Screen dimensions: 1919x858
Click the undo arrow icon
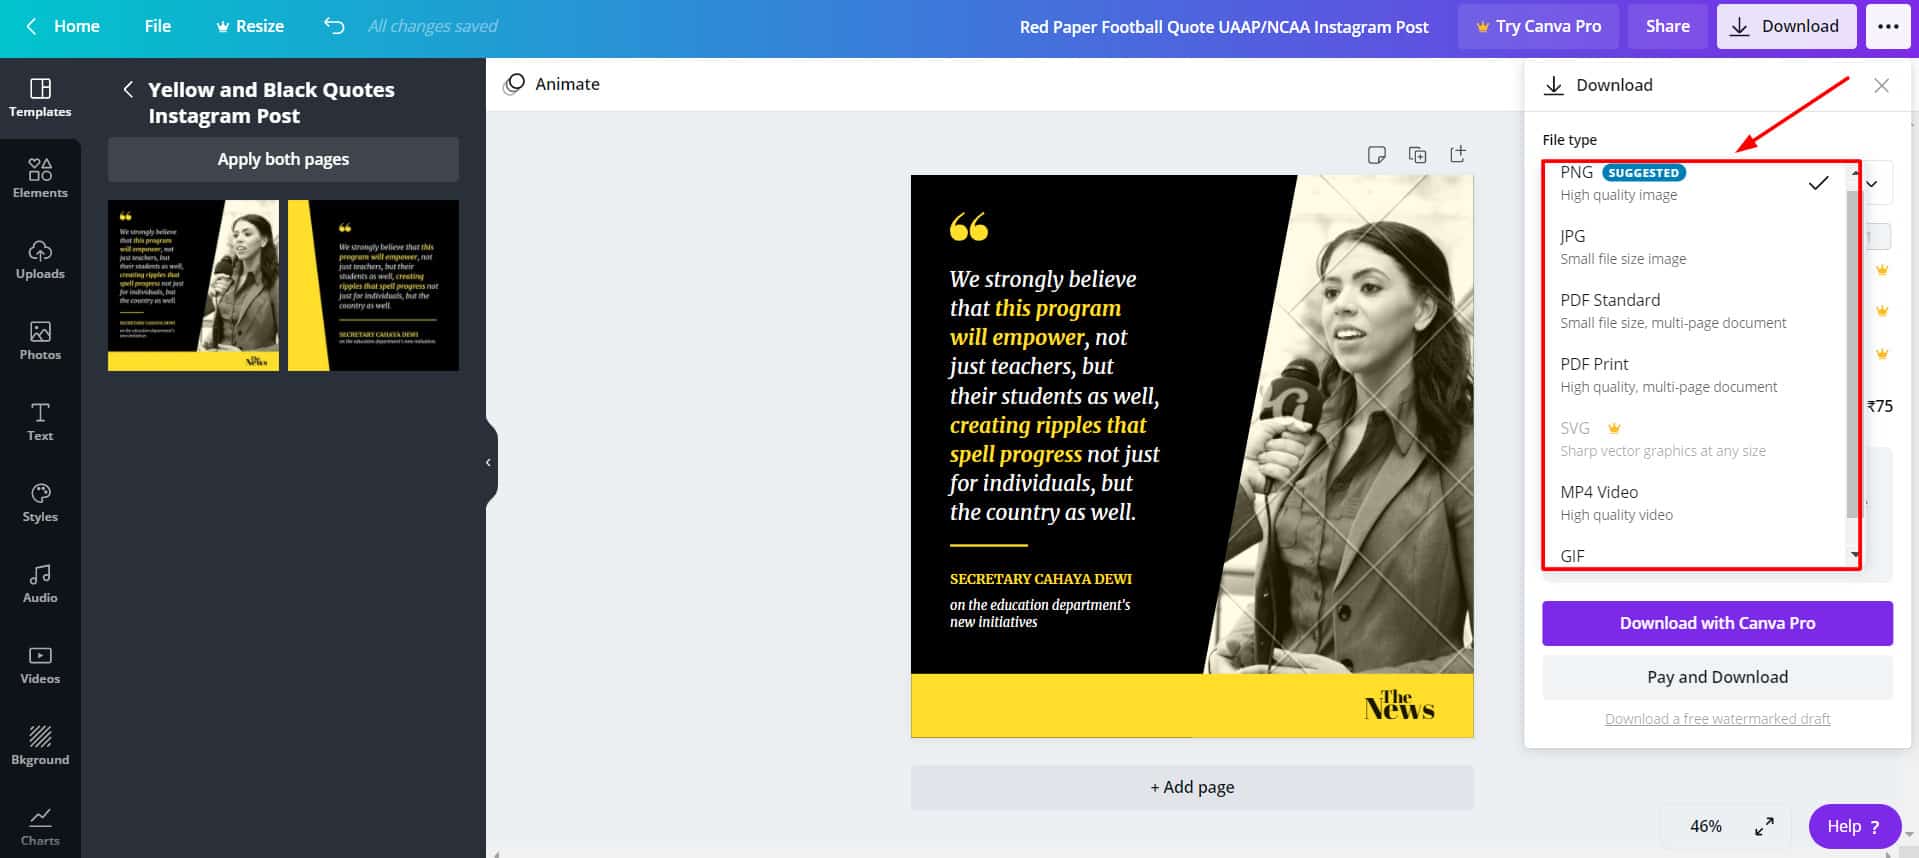pyautogui.click(x=334, y=26)
